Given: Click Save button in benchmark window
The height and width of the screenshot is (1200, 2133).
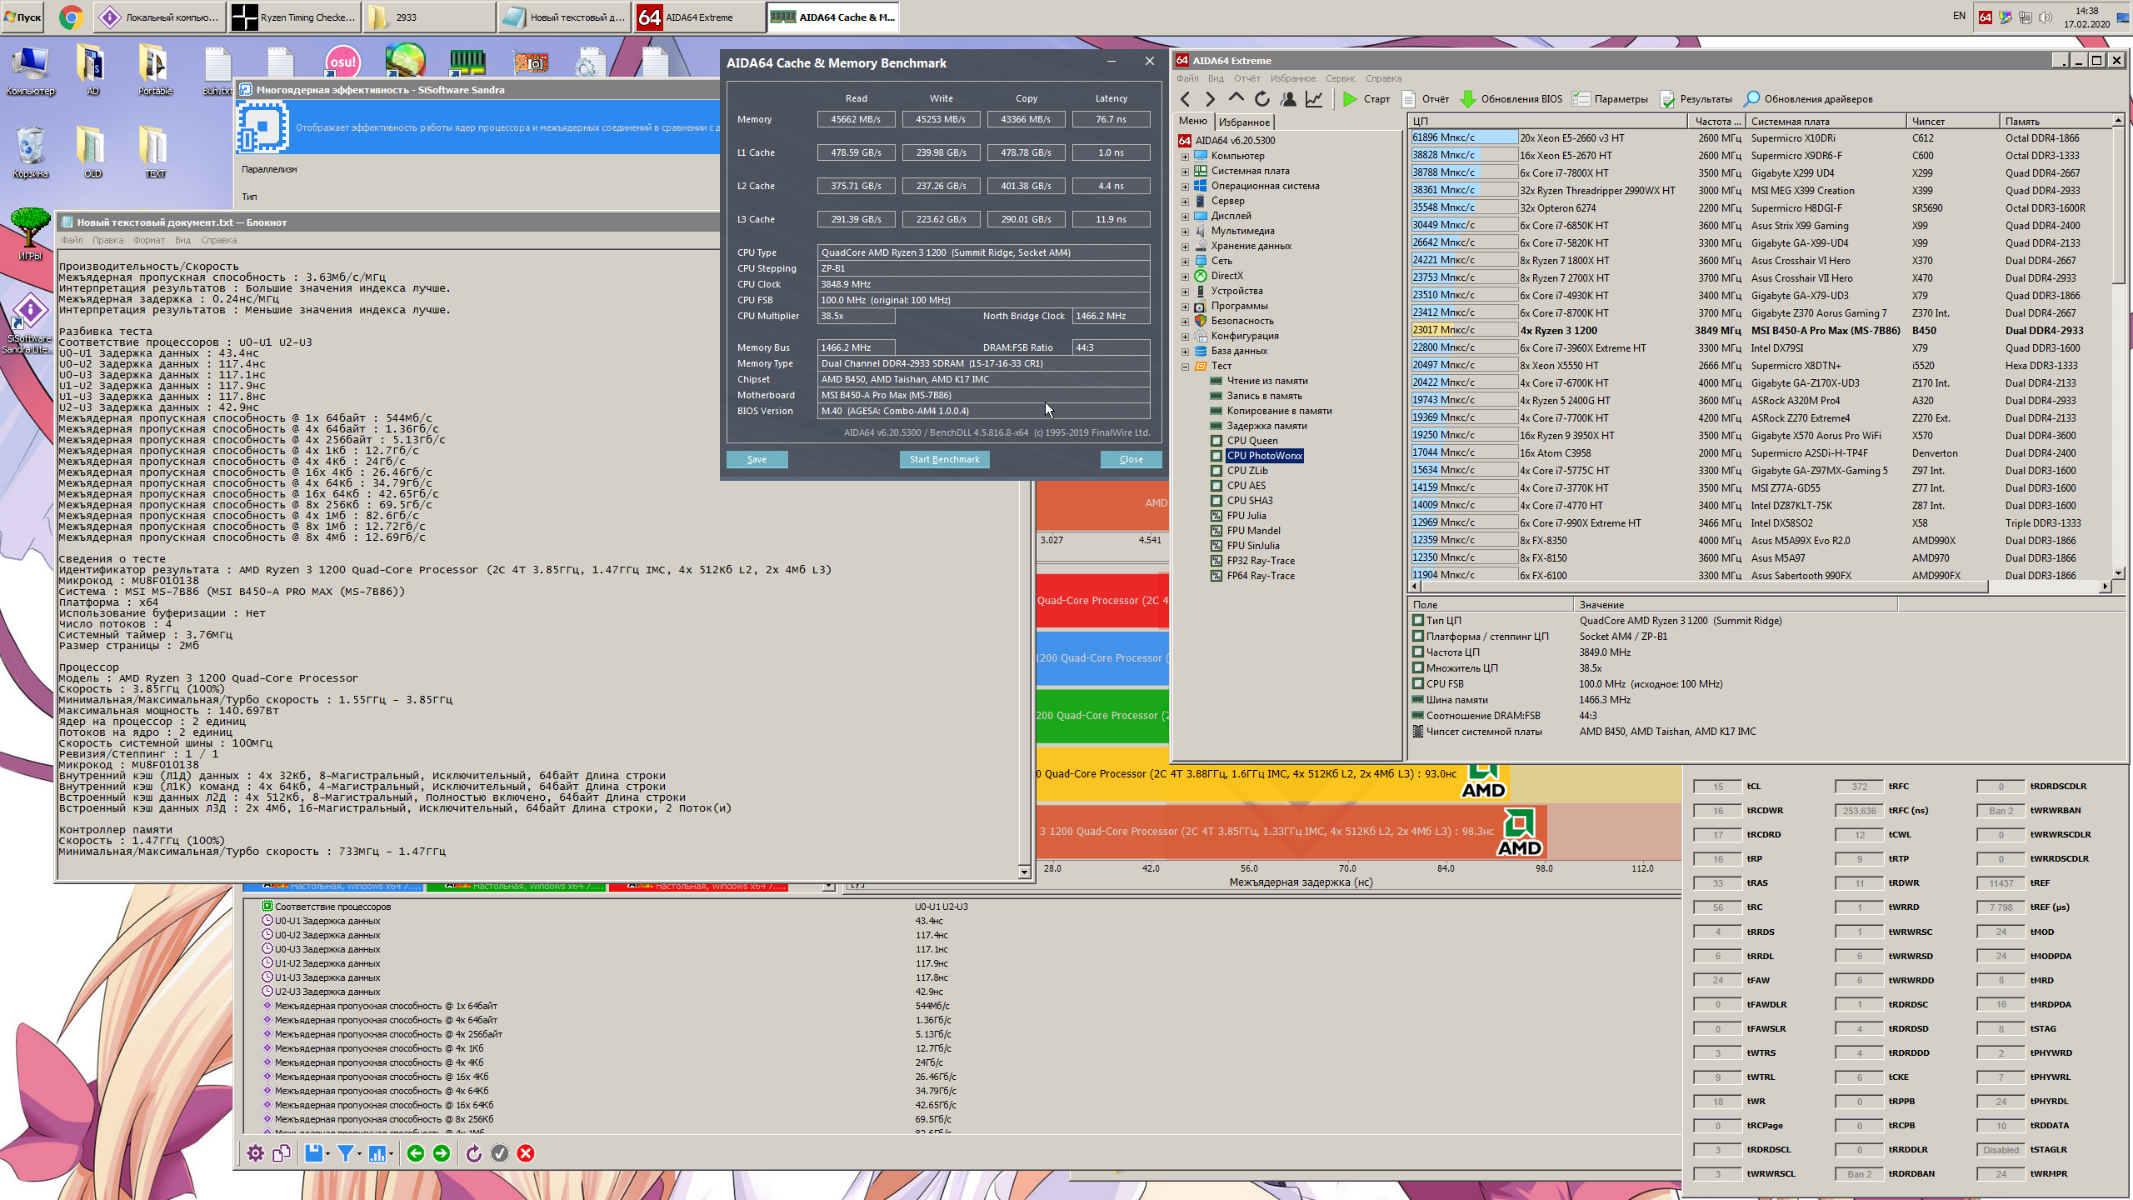Looking at the screenshot, I should 757,459.
